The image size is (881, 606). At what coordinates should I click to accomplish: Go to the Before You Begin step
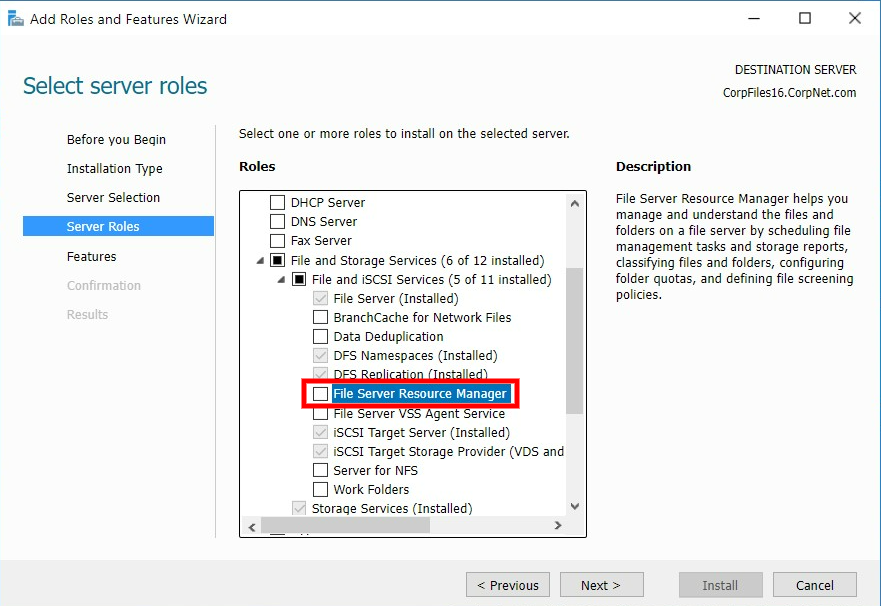coord(119,139)
